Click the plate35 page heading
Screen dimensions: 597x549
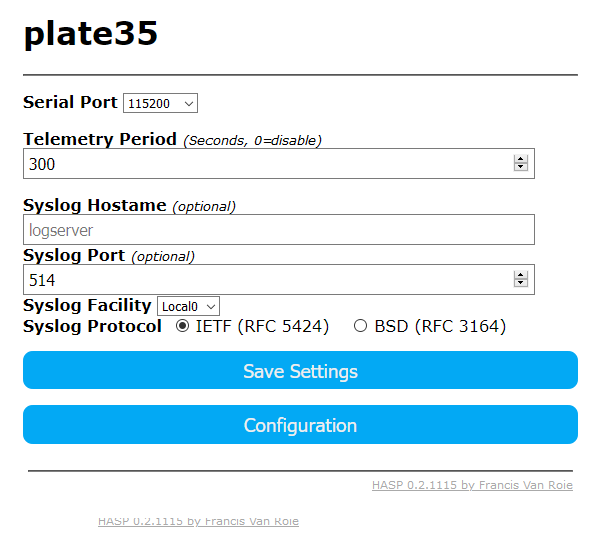click(x=91, y=34)
